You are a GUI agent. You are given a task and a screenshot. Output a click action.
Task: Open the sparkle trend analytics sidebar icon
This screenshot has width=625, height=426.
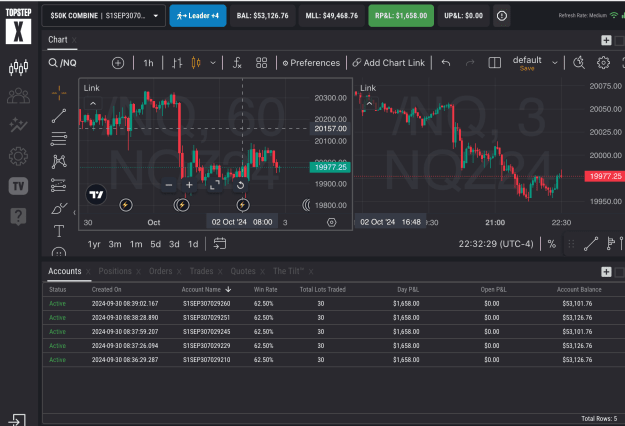coord(18,125)
